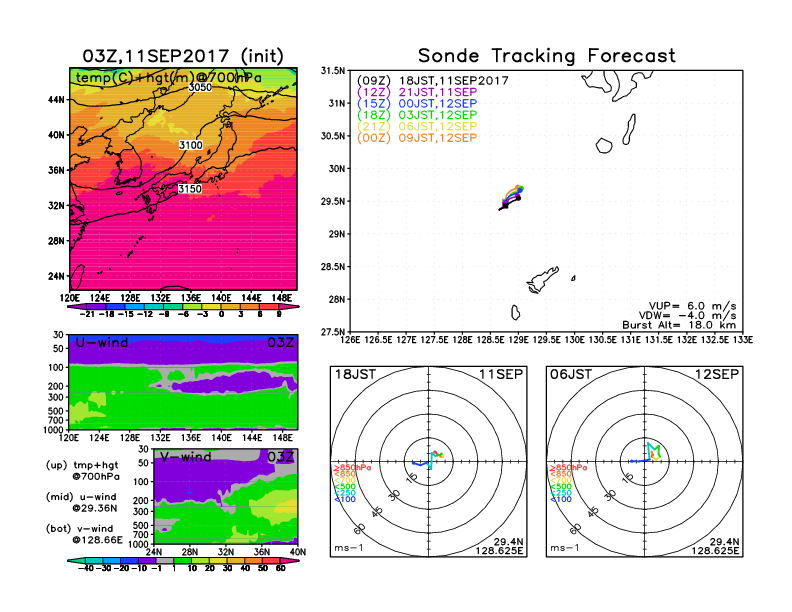
Task: Click the "VDW= -4.0 m/s" value
Action: click(x=687, y=316)
